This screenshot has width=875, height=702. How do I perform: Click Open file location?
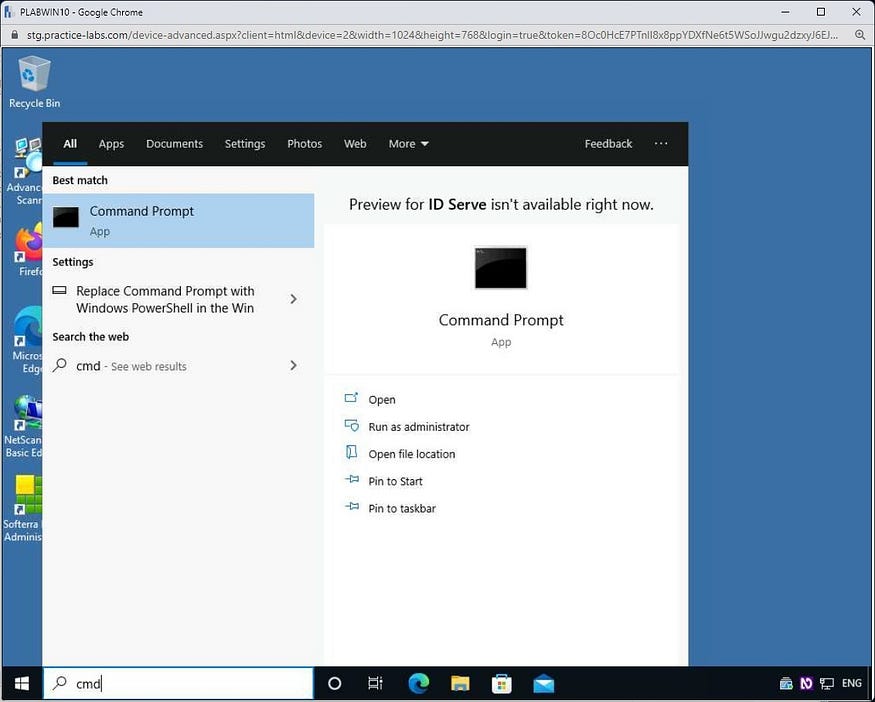(412, 454)
